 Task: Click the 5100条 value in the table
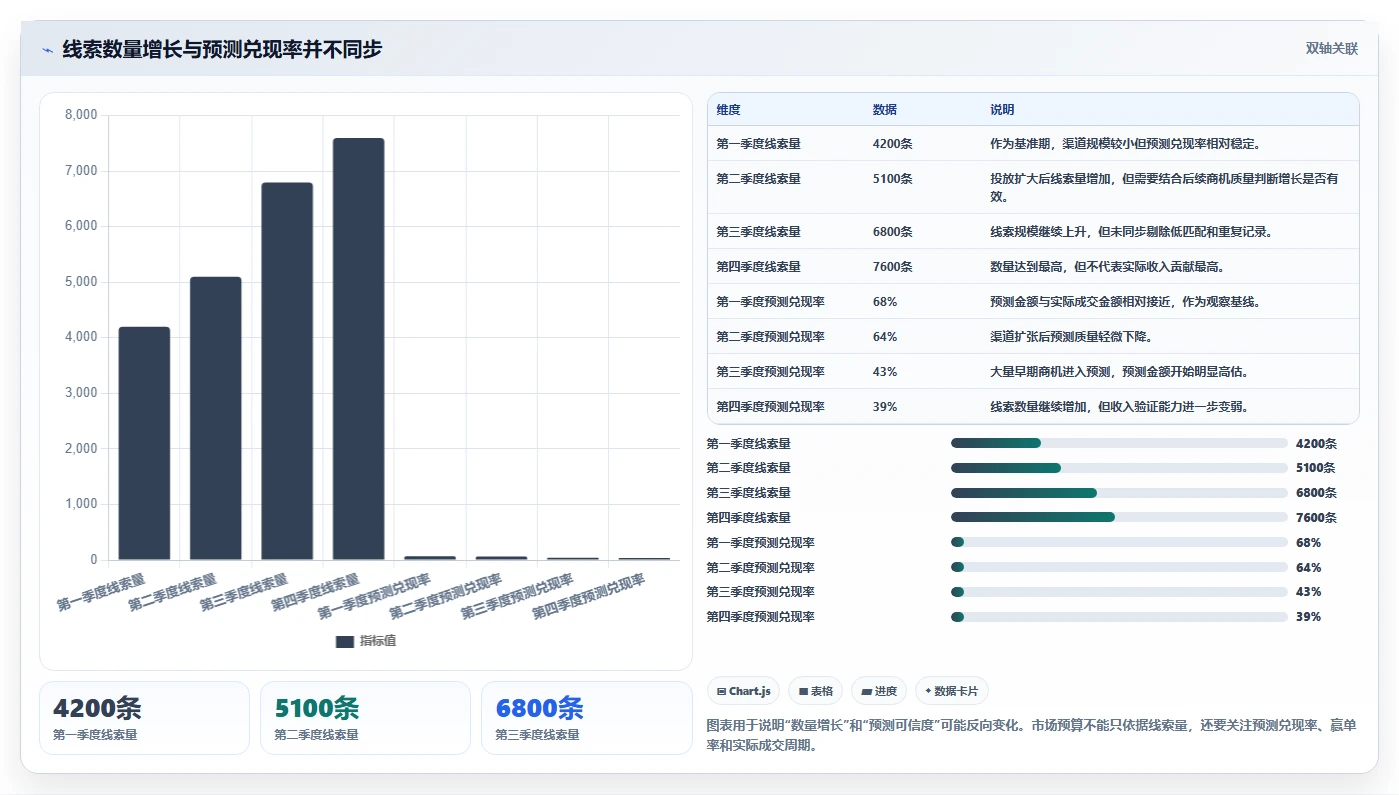(x=892, y=179)
